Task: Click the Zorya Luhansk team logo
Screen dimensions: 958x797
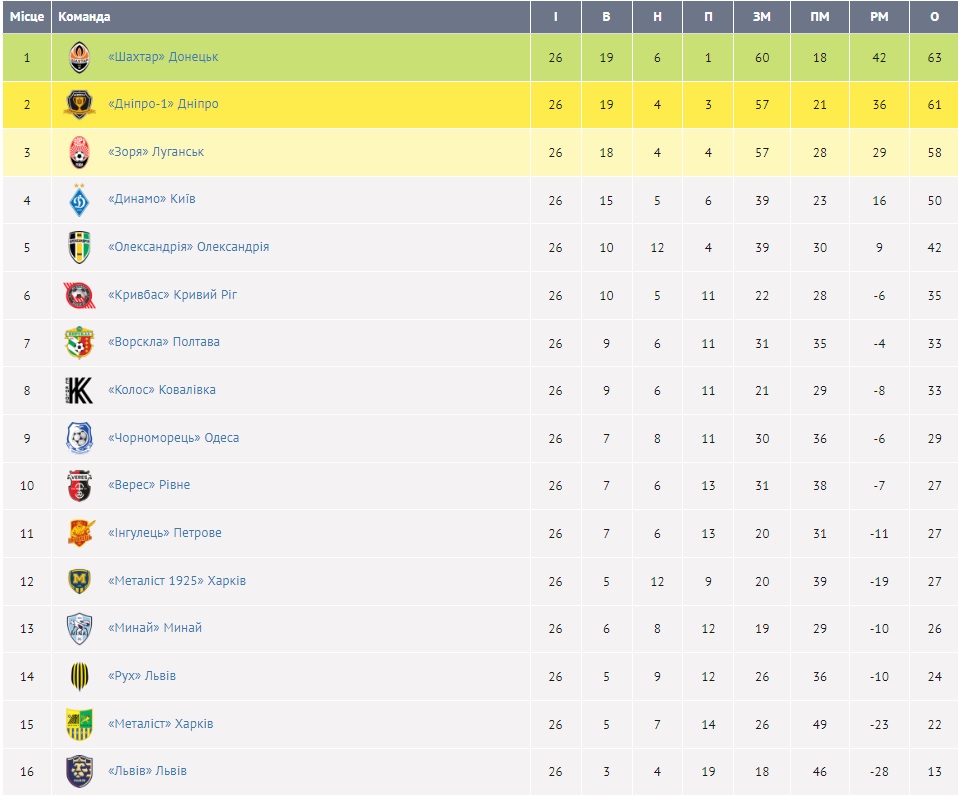Action: (79, 153)
